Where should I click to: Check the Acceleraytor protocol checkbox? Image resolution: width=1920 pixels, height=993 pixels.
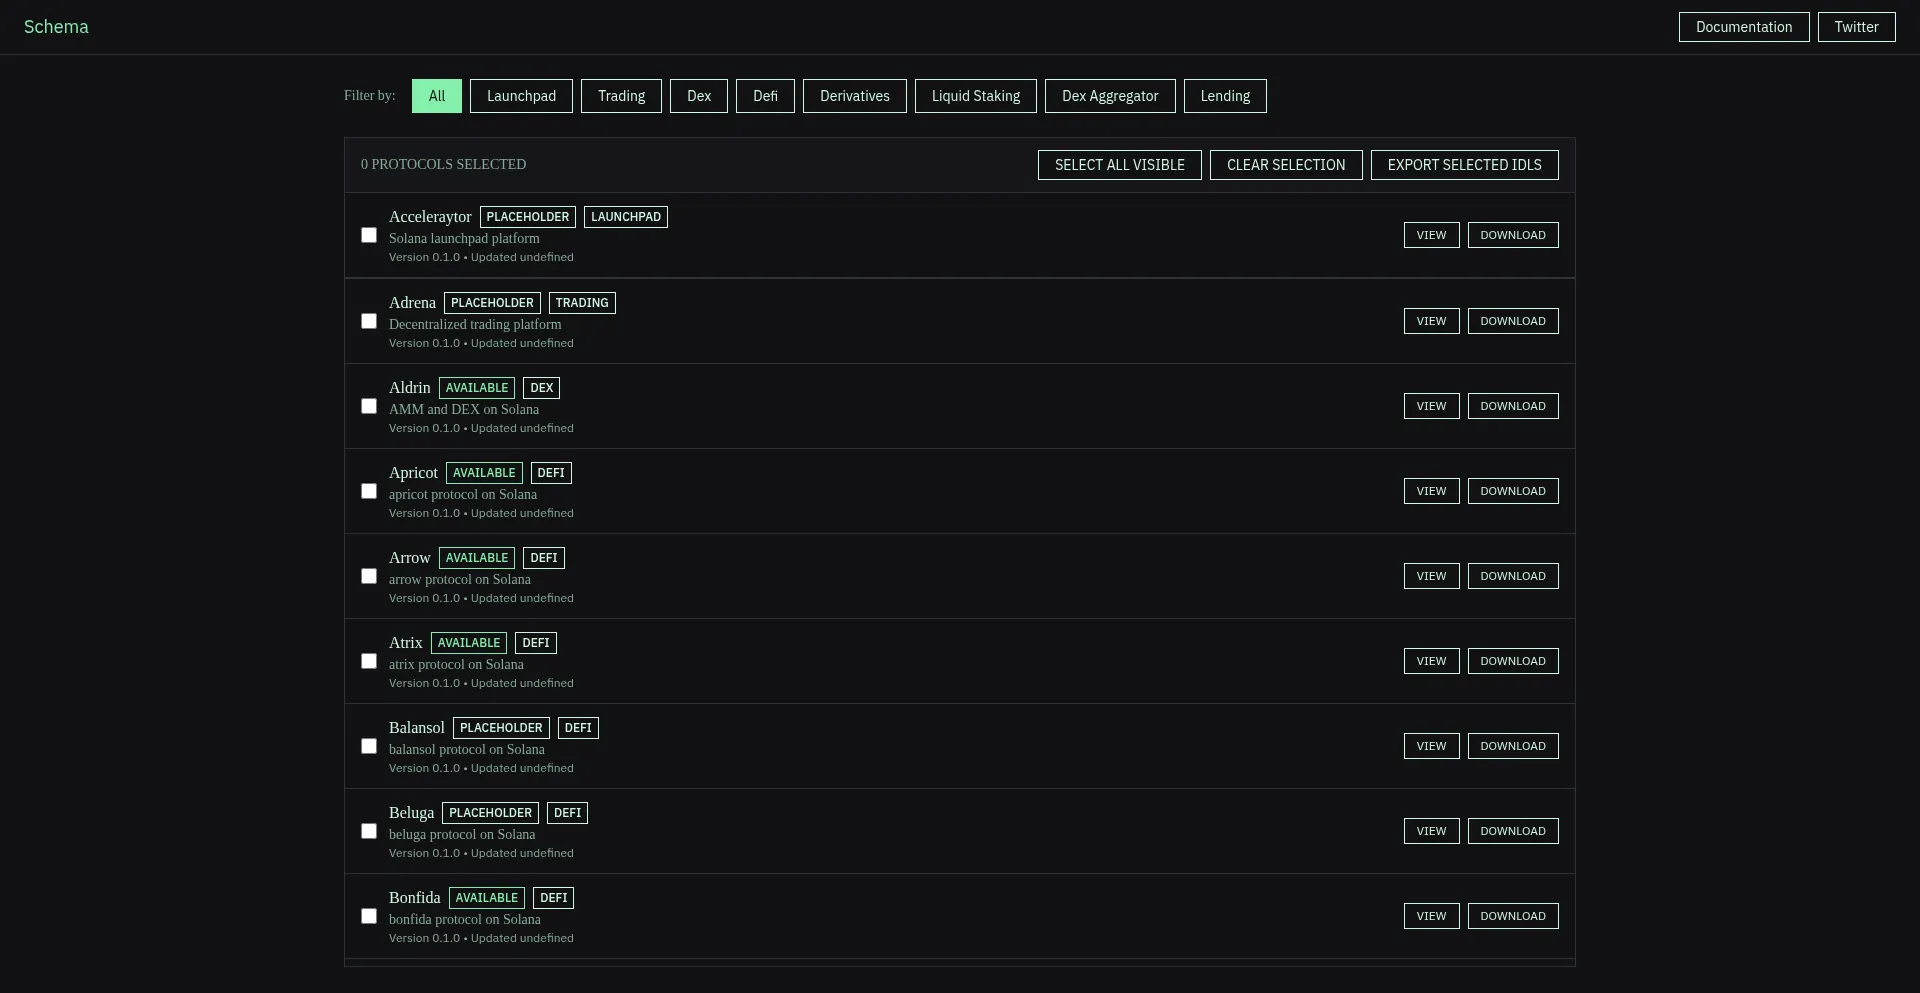(369, 234)
